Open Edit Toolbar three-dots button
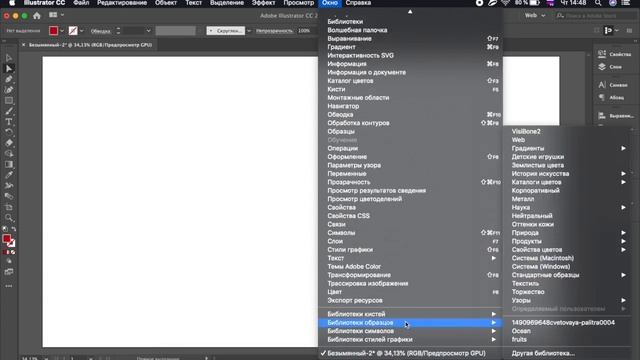Viewport: 640px width, 360px height. point(9,286)
